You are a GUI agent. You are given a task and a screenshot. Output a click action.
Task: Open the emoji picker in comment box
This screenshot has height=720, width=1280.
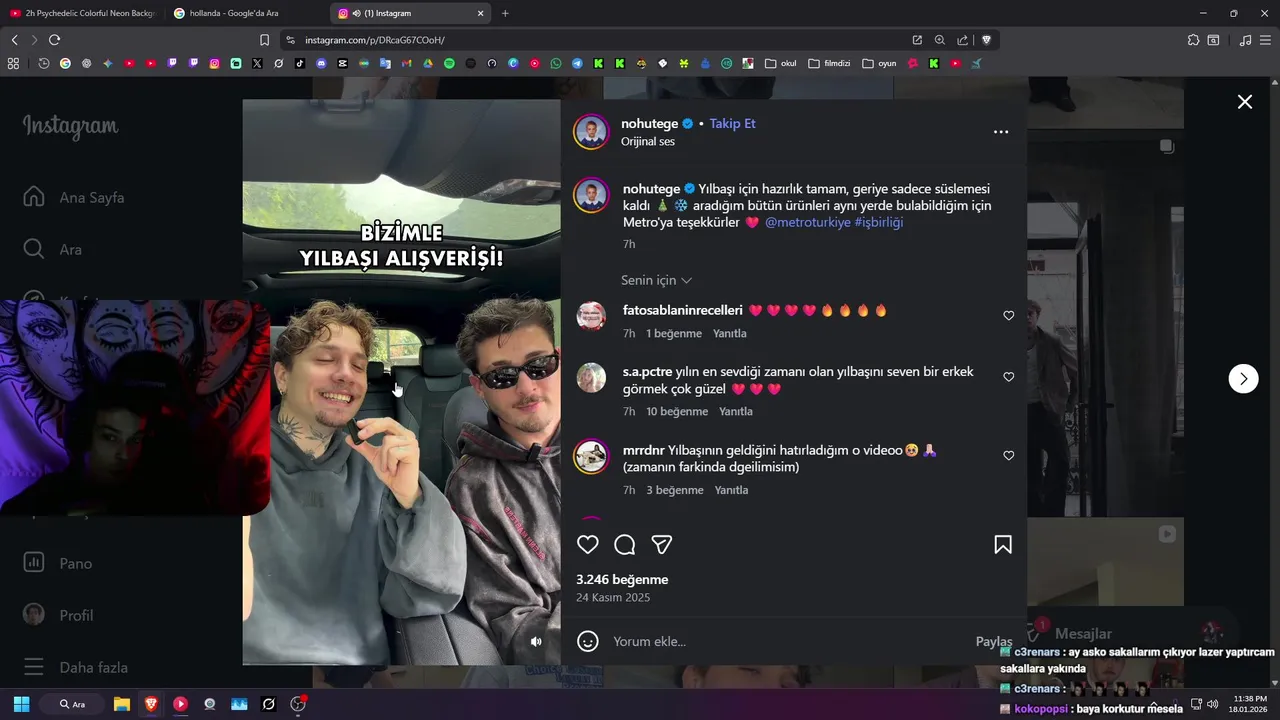588,641
